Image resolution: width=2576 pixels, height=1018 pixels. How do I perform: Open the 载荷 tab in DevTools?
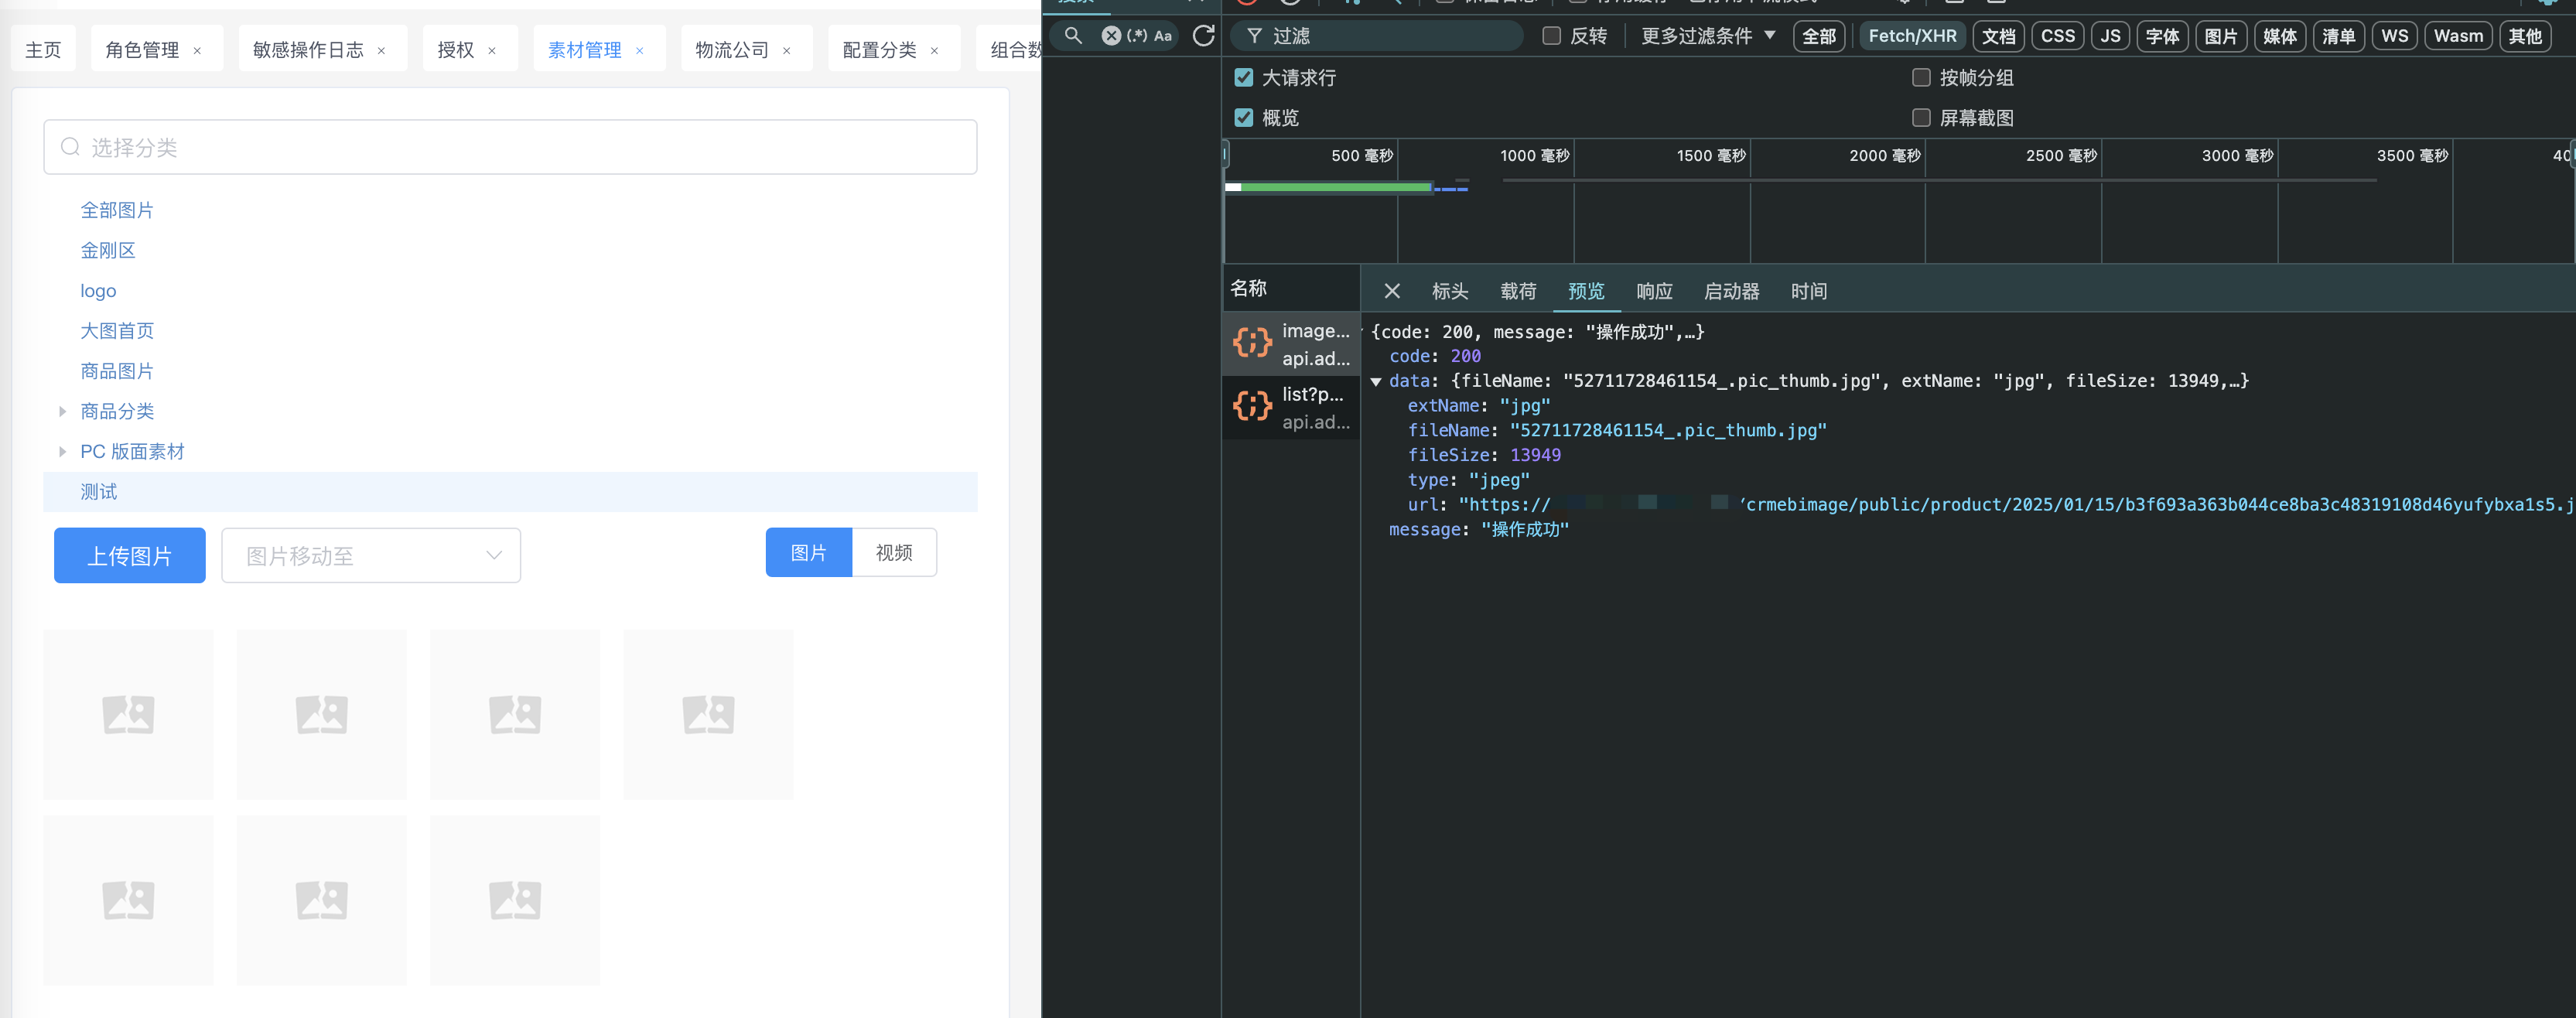[1517, 291]
